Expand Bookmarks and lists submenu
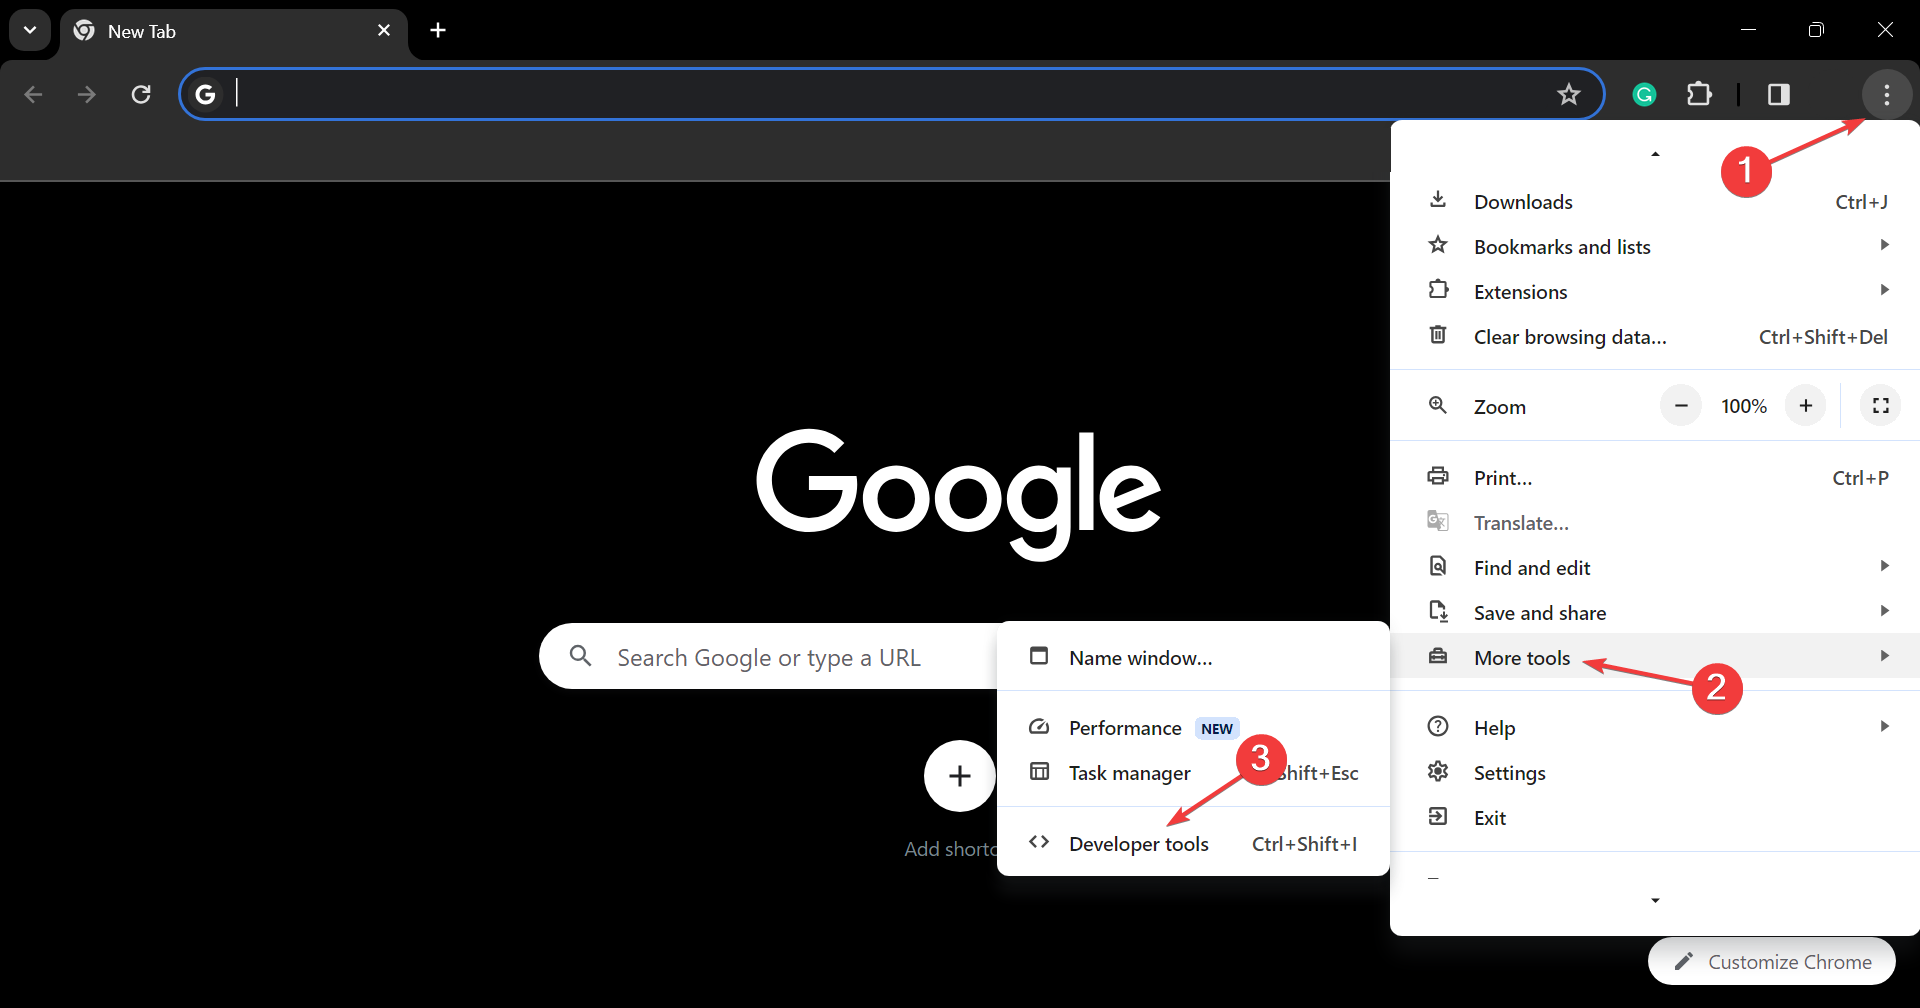 tap(1655, 247)
